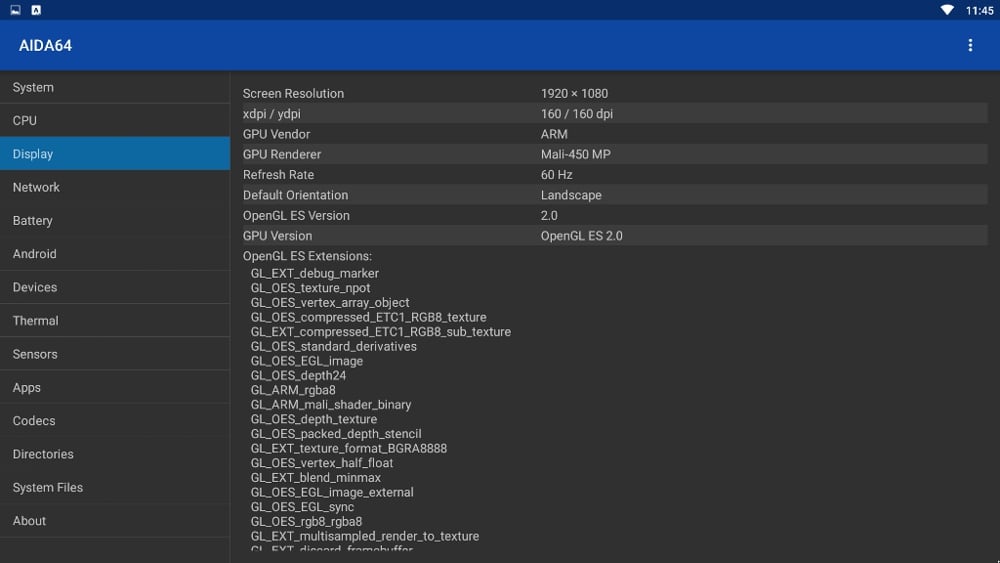The height and width of the screenshot is (563, 1000).
Task: Tap the 11:45 clock in status bar
Action: click(x=979, y=10)
